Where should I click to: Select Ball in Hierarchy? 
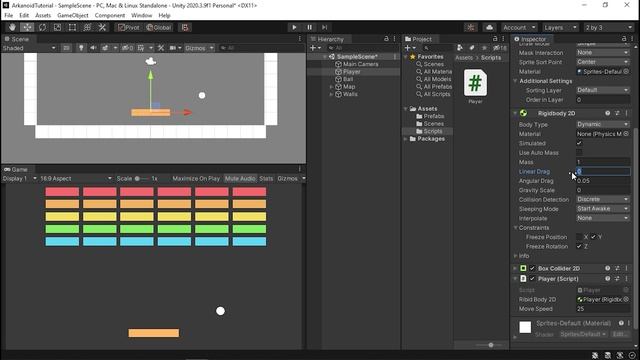click(348, 79)
